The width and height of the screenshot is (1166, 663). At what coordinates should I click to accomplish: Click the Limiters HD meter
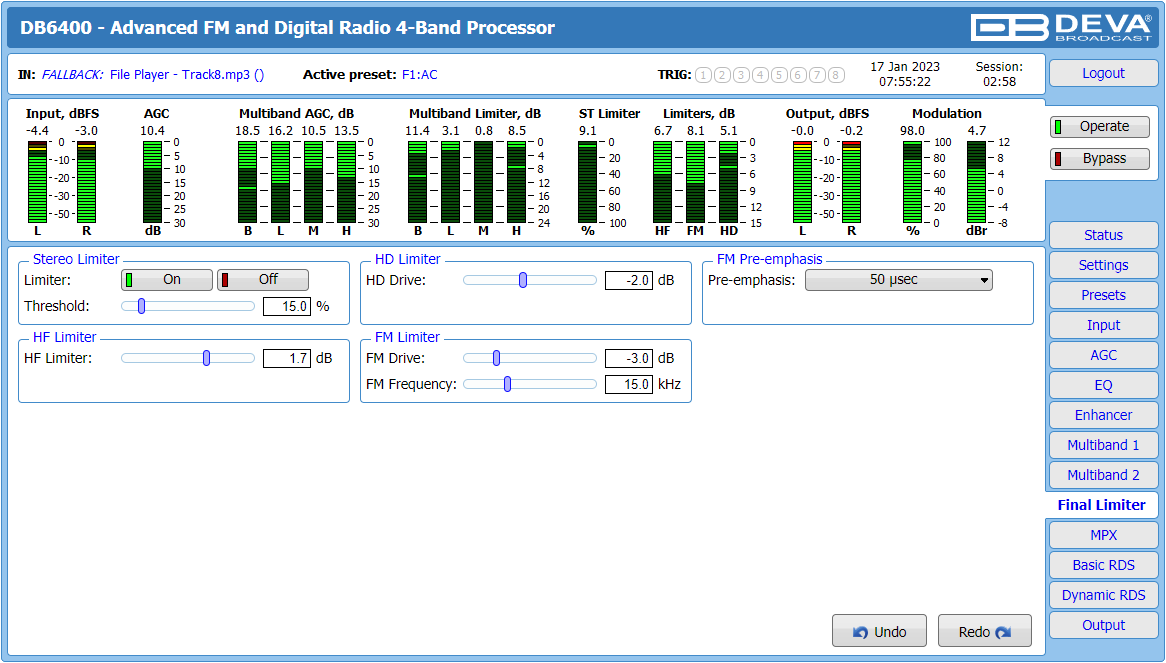(729, 182)
